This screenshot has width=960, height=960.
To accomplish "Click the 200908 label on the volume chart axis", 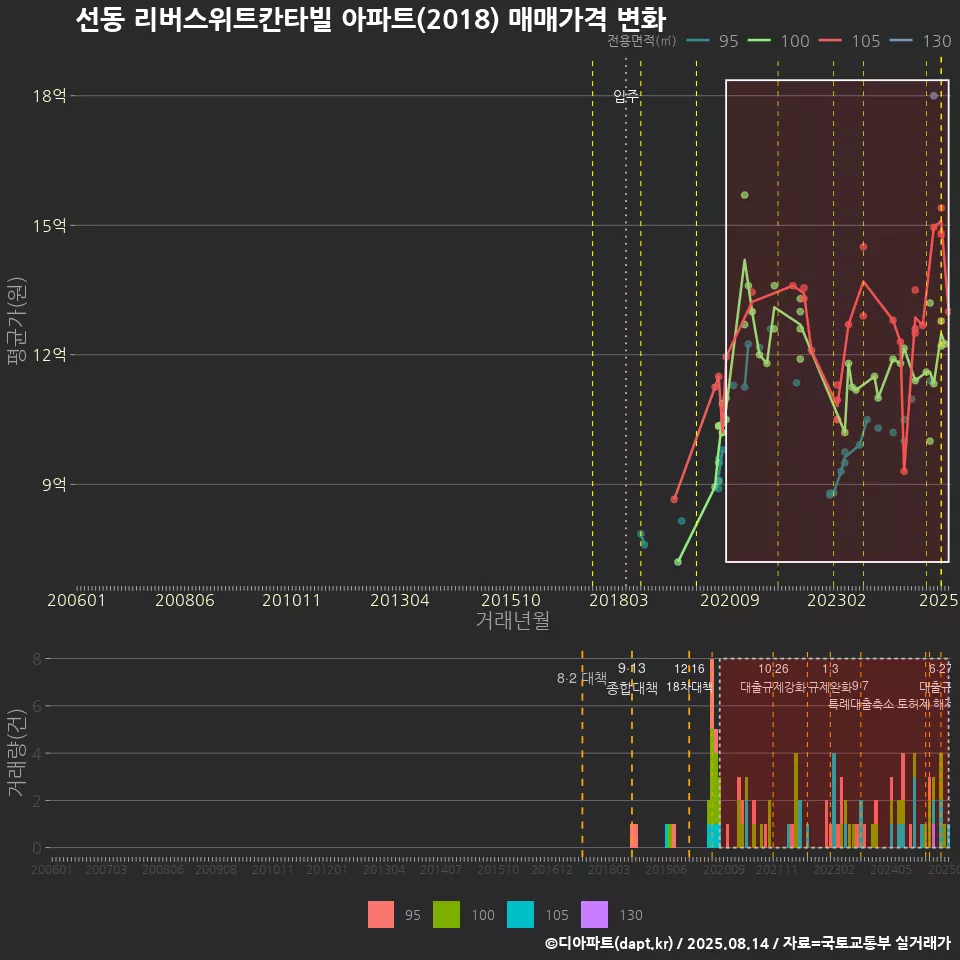I will point(216,869).
